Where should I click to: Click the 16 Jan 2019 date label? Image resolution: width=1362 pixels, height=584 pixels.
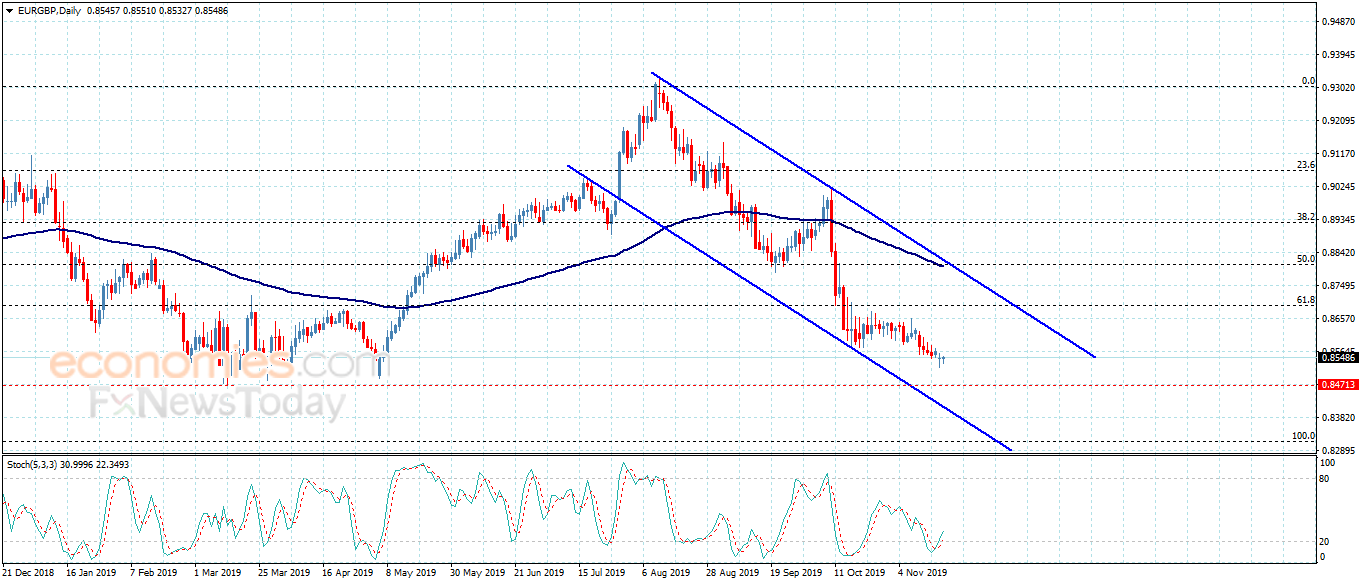click(89, 574)
